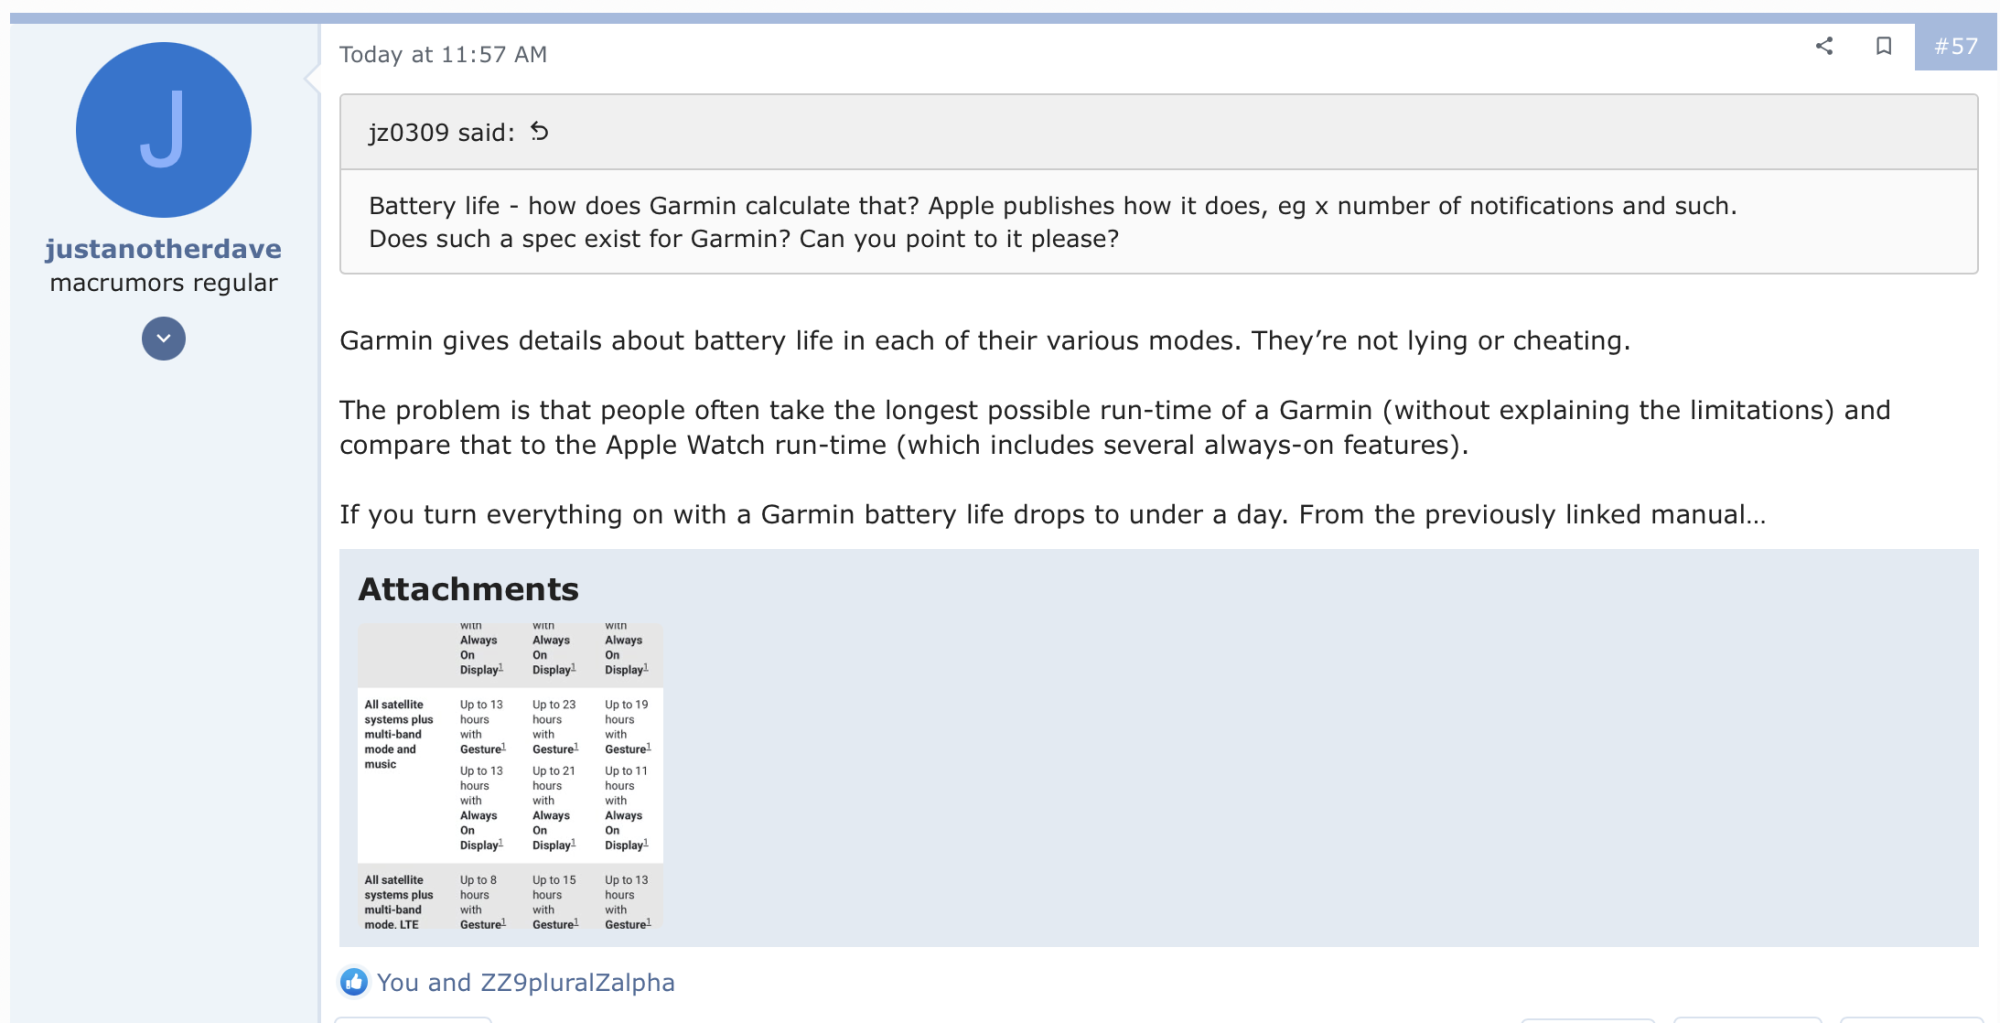Open the post number #57 link
The width and height of the screenshot is (2000, 1023).
[x=1955, y=46]
